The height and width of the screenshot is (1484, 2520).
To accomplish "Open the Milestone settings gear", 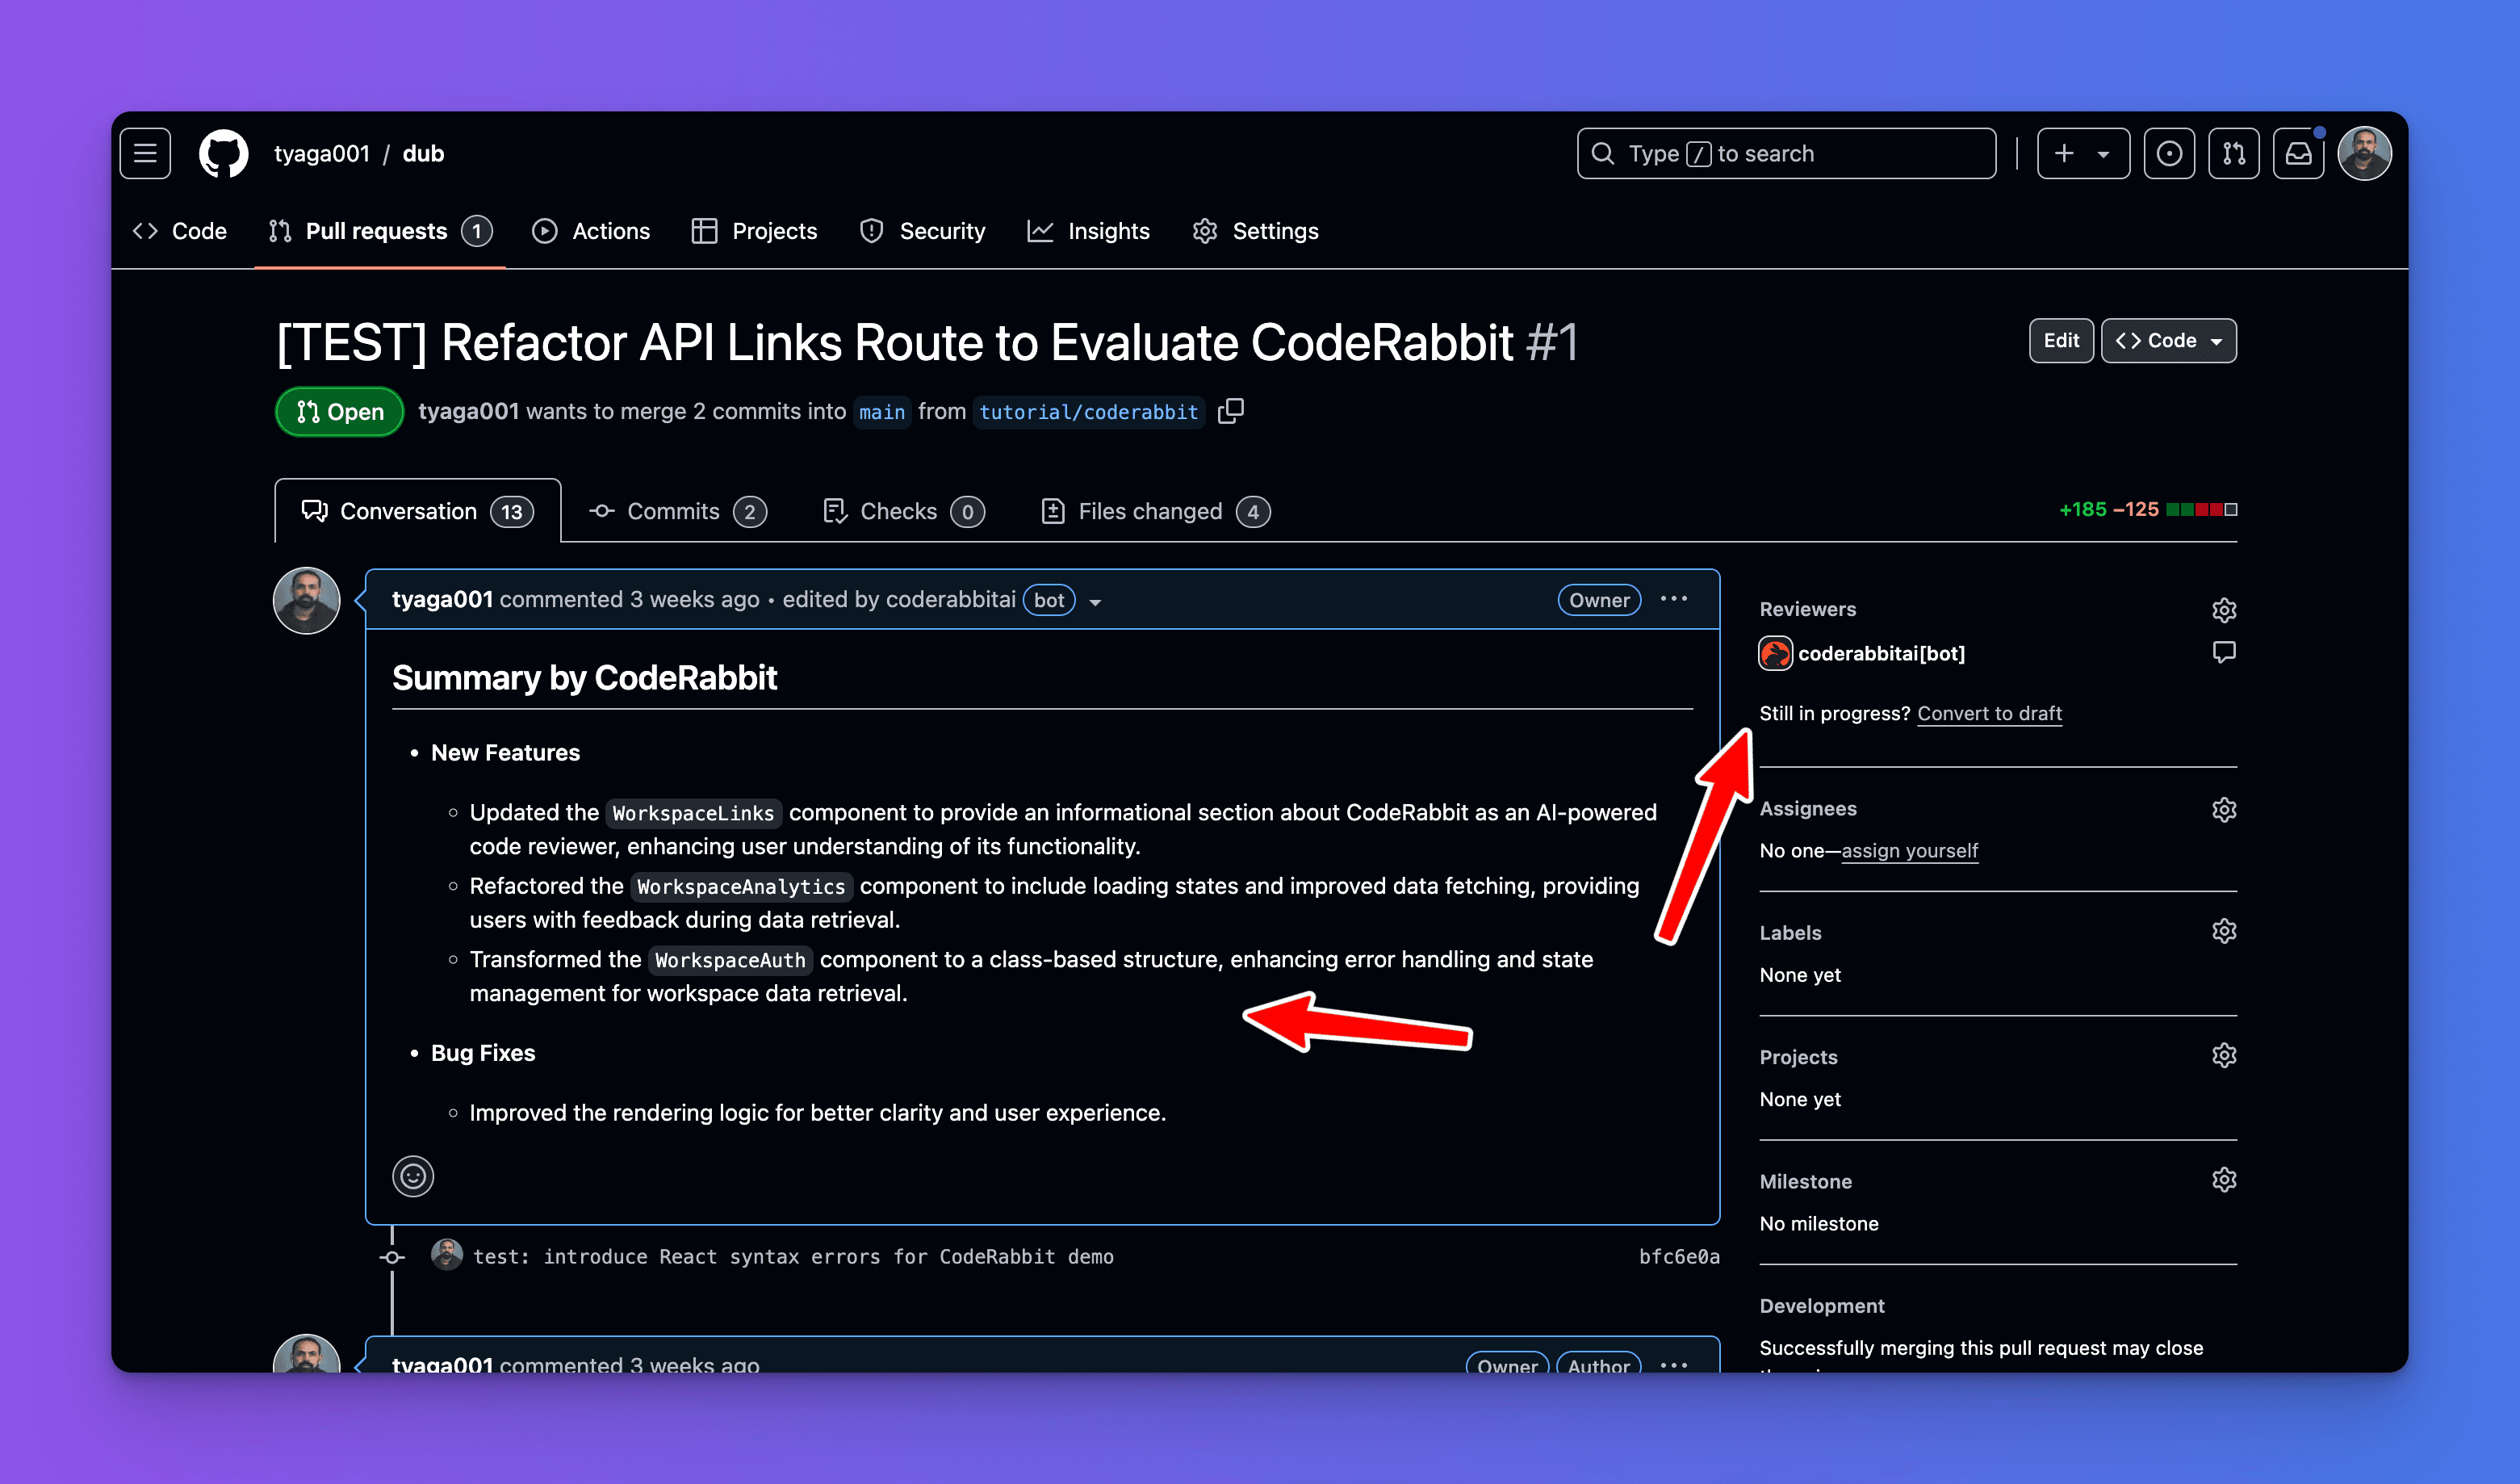I will click(x=2225, y=1180).
